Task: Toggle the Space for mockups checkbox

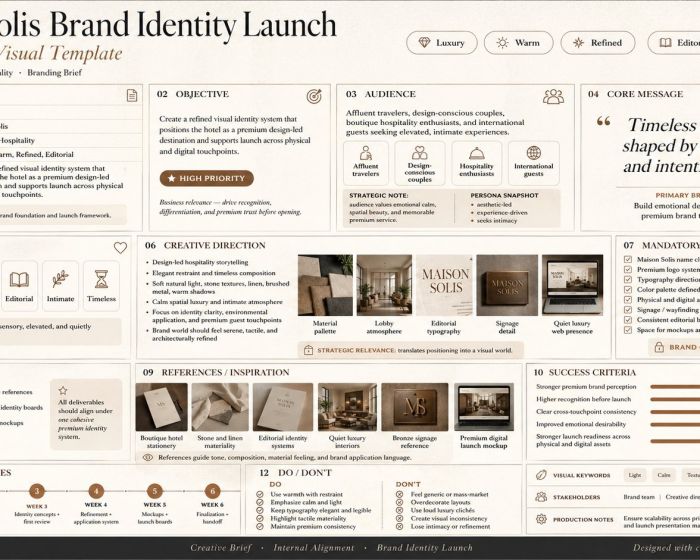Action: 628,330
